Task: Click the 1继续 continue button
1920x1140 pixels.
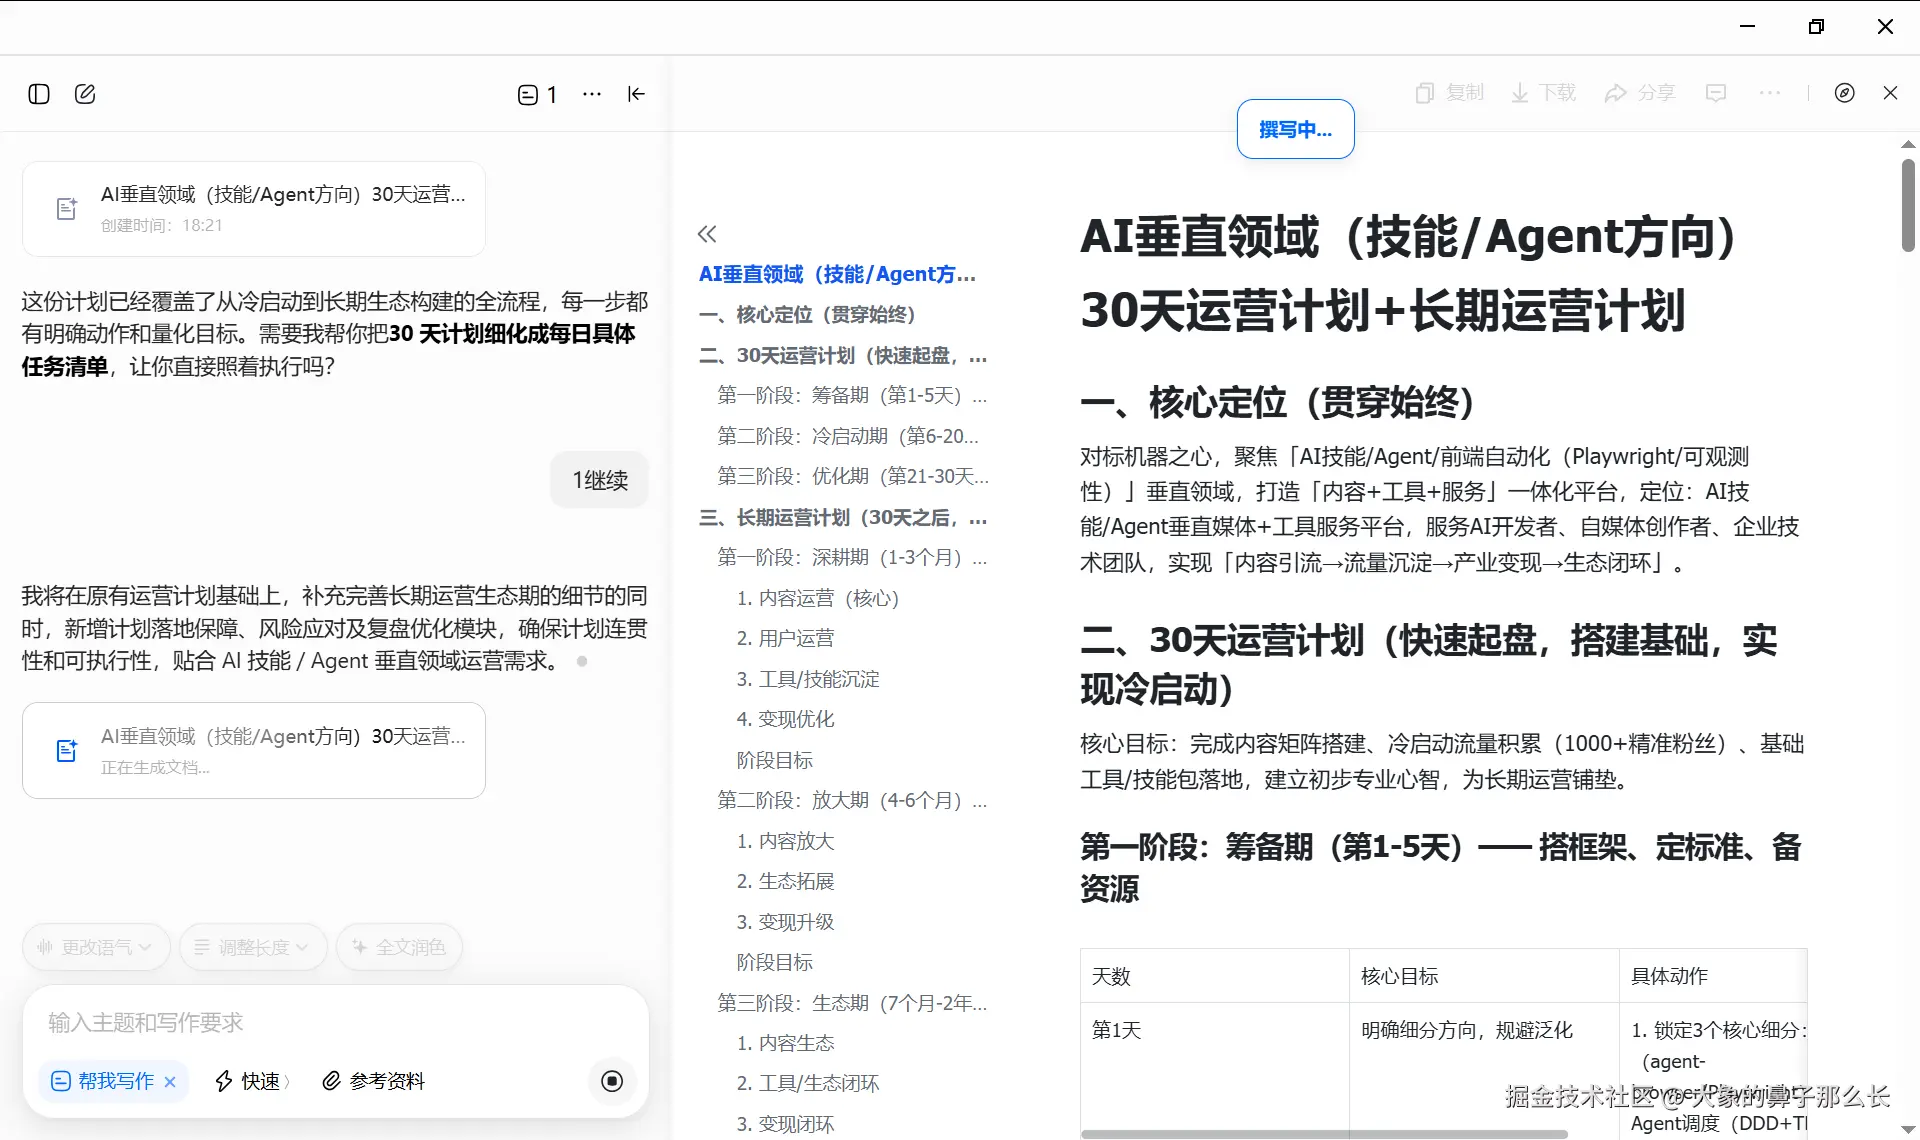Action: point(598,479)
